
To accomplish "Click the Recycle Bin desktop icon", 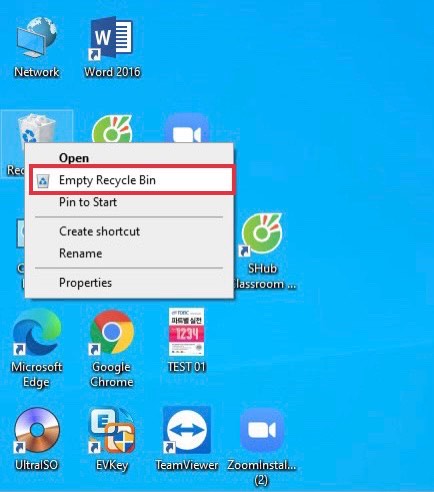I will (36, 131).
